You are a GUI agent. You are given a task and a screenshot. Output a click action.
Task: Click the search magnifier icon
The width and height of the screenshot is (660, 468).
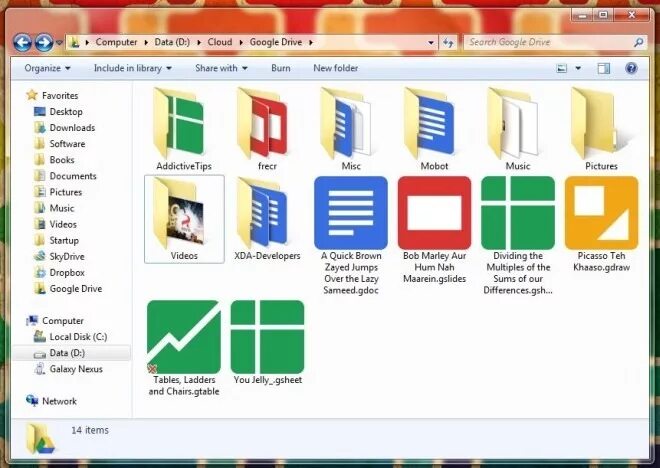639,42
